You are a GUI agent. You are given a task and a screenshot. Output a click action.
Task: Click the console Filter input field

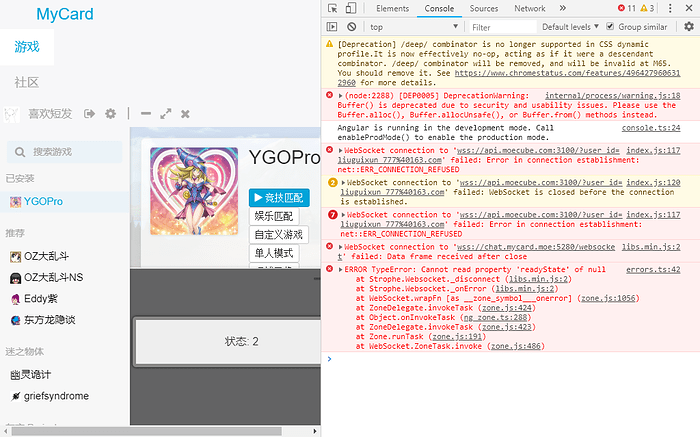coord(503,27)
